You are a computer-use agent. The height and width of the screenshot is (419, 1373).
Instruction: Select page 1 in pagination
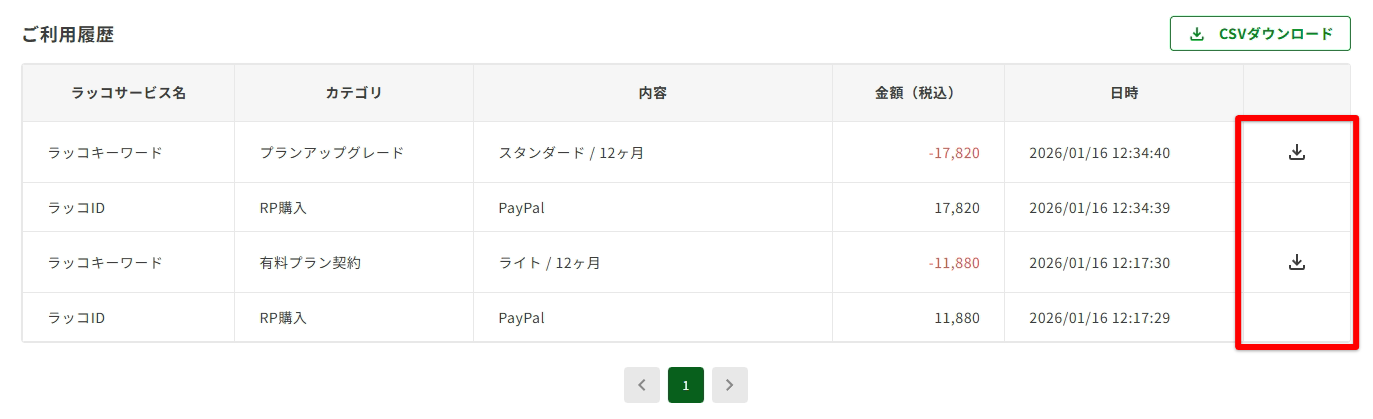click(686, 385)
